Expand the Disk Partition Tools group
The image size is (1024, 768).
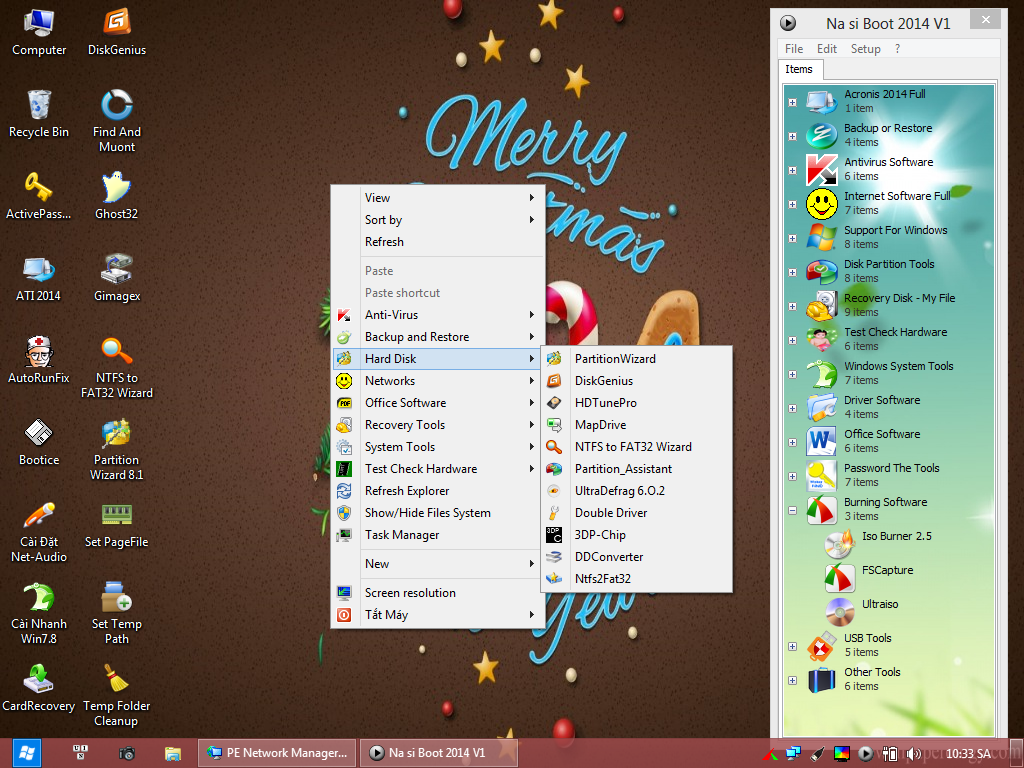pos(792,272)
